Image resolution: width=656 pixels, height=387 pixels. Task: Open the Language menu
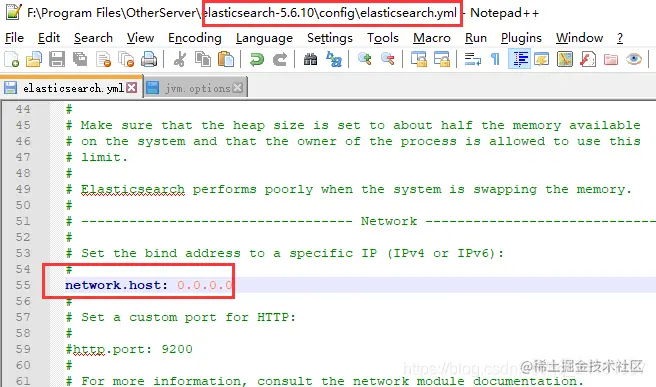pos(264,38)
